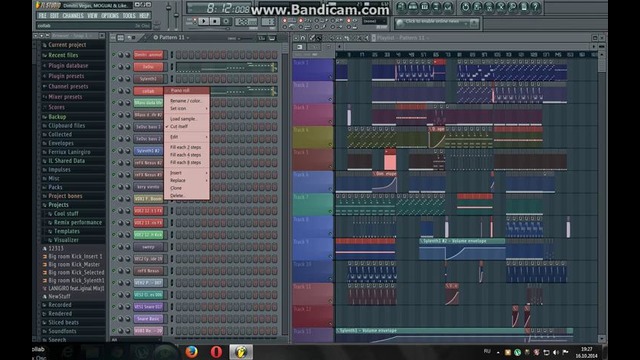Screen dimensions: 640x360
Task: Open the Opera icon in the taskbar
Action: tap(216, 351)
